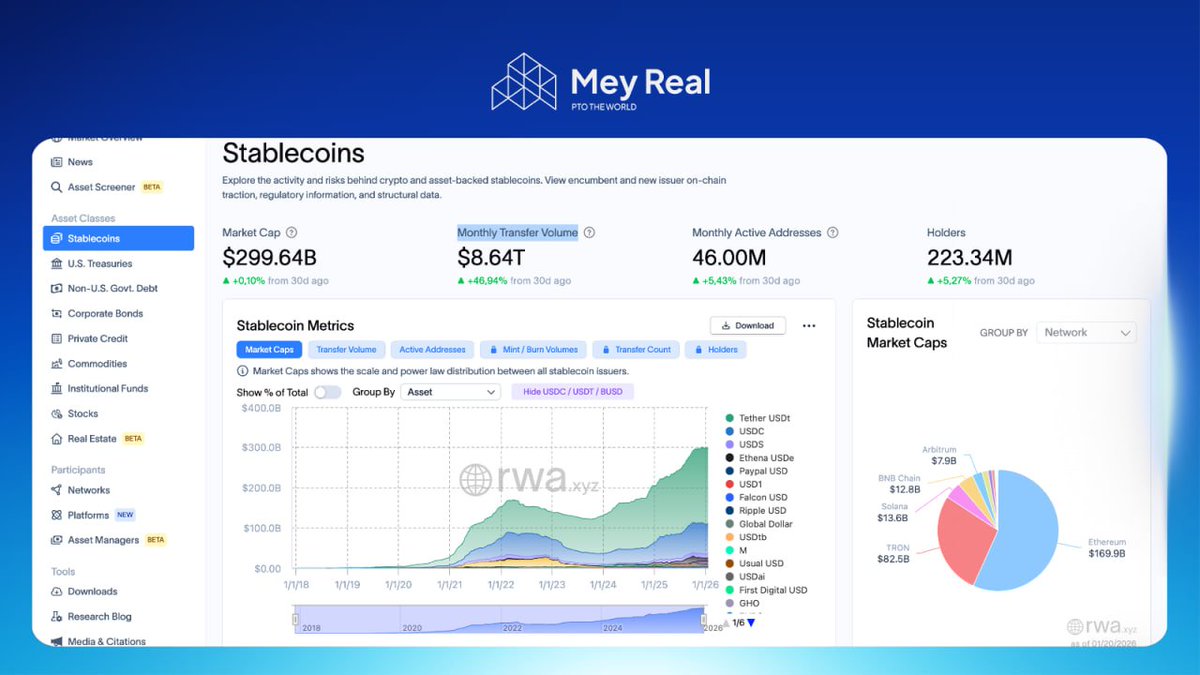
Task: Click the Asset Managers icon
Action: pyautogui.click(x=57, y=540)
